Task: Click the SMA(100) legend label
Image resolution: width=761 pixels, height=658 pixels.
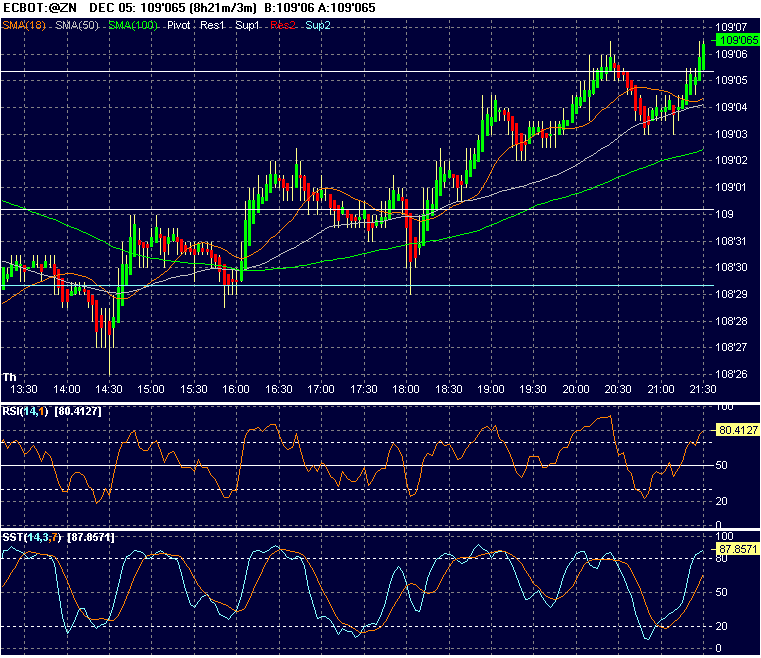Action: (133, 25)
